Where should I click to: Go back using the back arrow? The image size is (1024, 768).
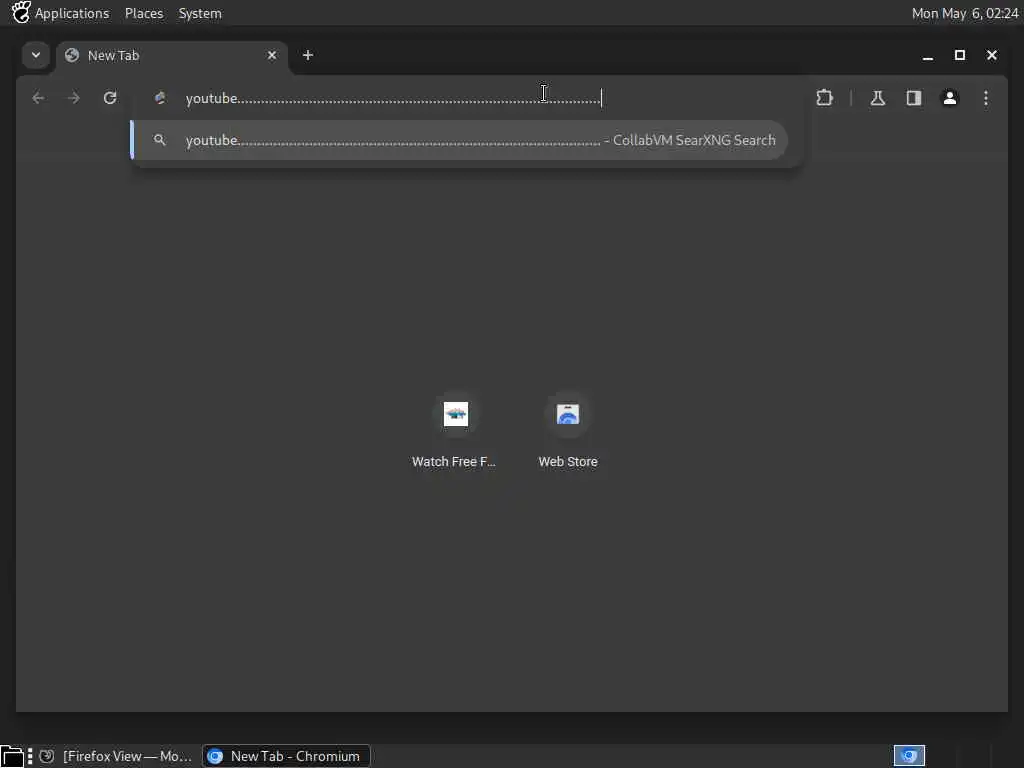pos(39,98)
